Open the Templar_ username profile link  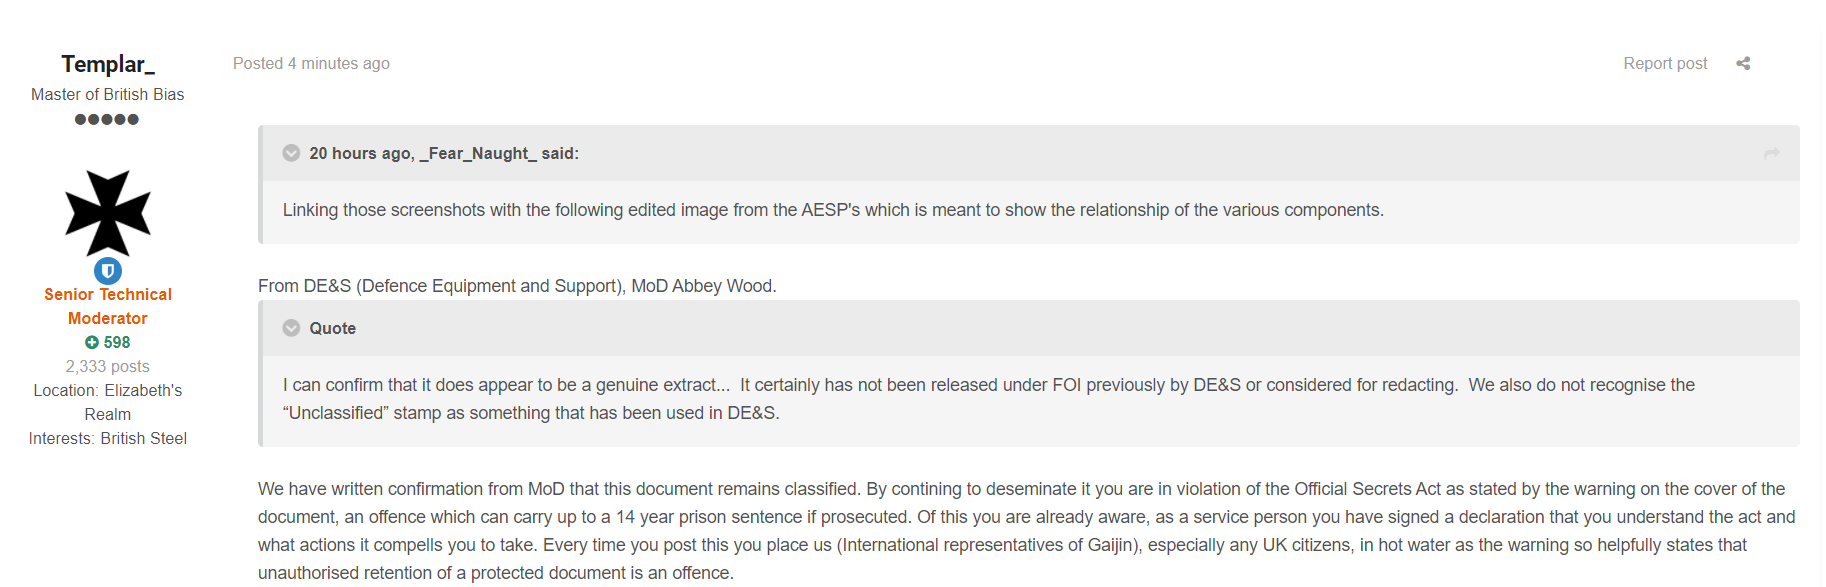[108, 64]
